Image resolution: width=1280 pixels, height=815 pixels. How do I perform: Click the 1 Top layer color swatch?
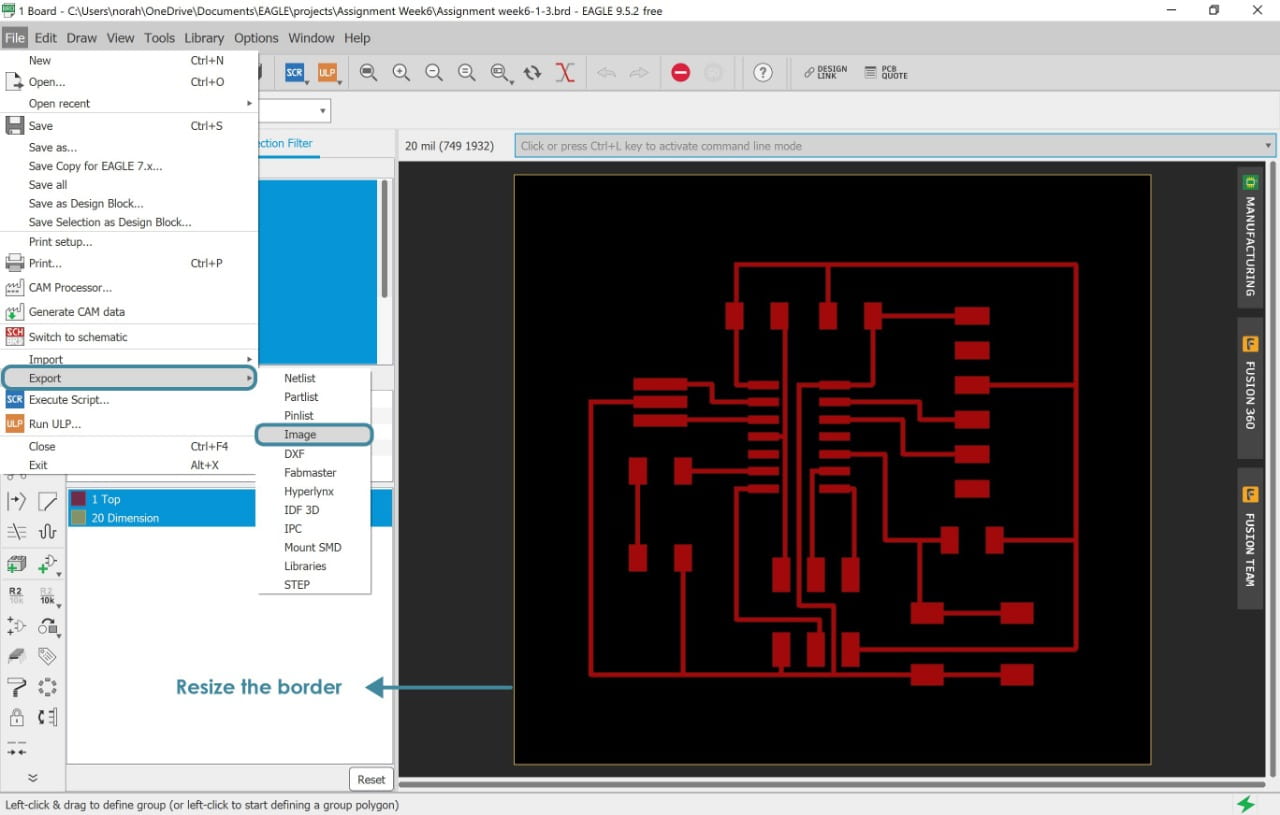78,499
